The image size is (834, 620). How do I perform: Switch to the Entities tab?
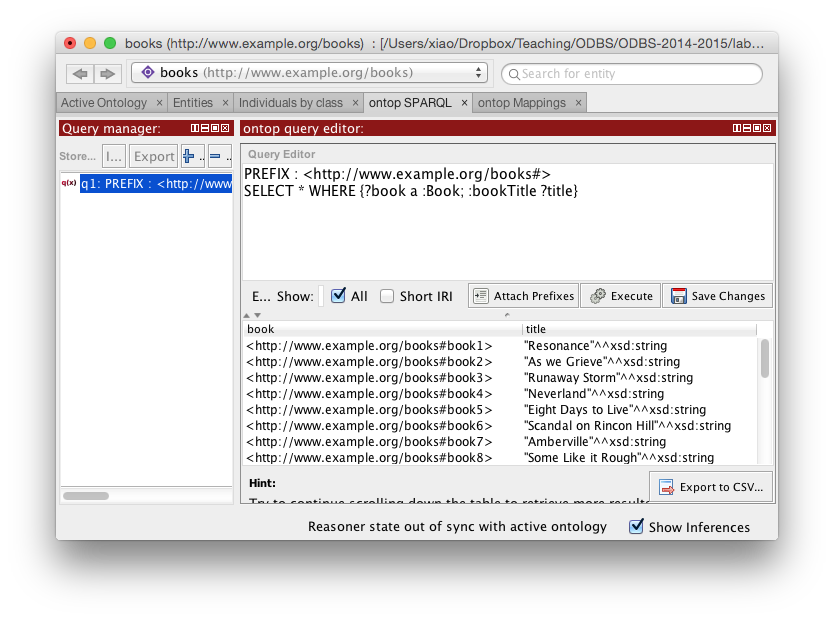pos(193,103)
